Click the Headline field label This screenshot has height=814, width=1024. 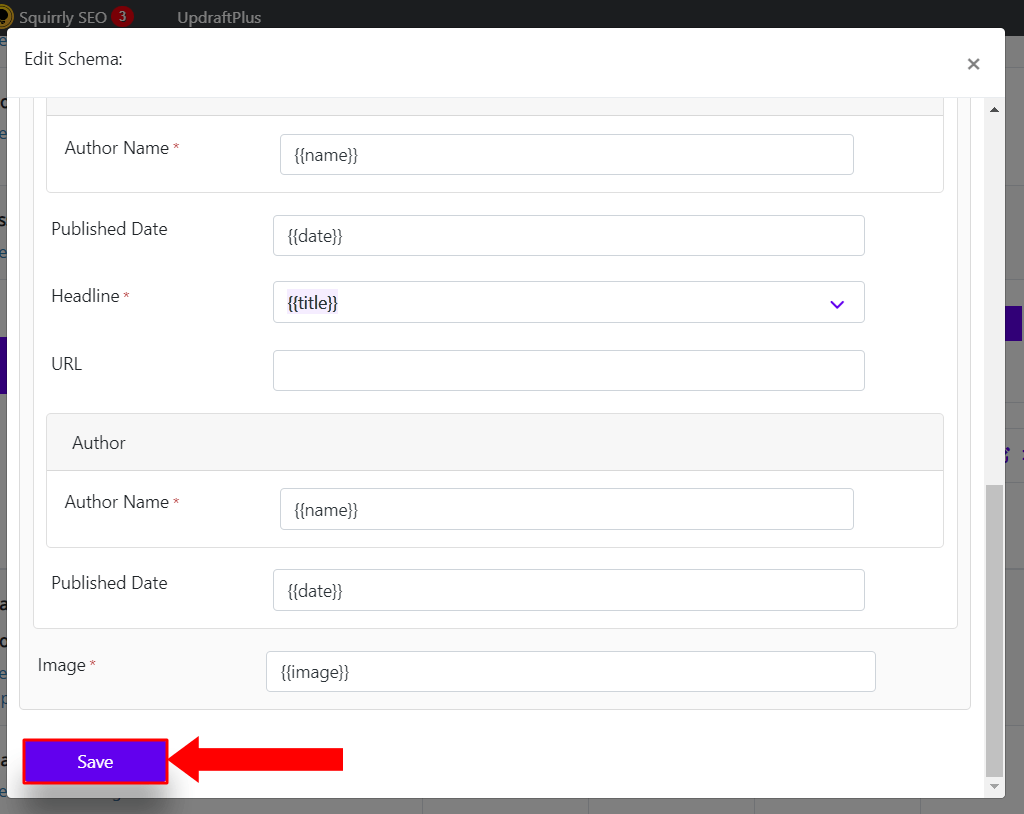point(86,296)
